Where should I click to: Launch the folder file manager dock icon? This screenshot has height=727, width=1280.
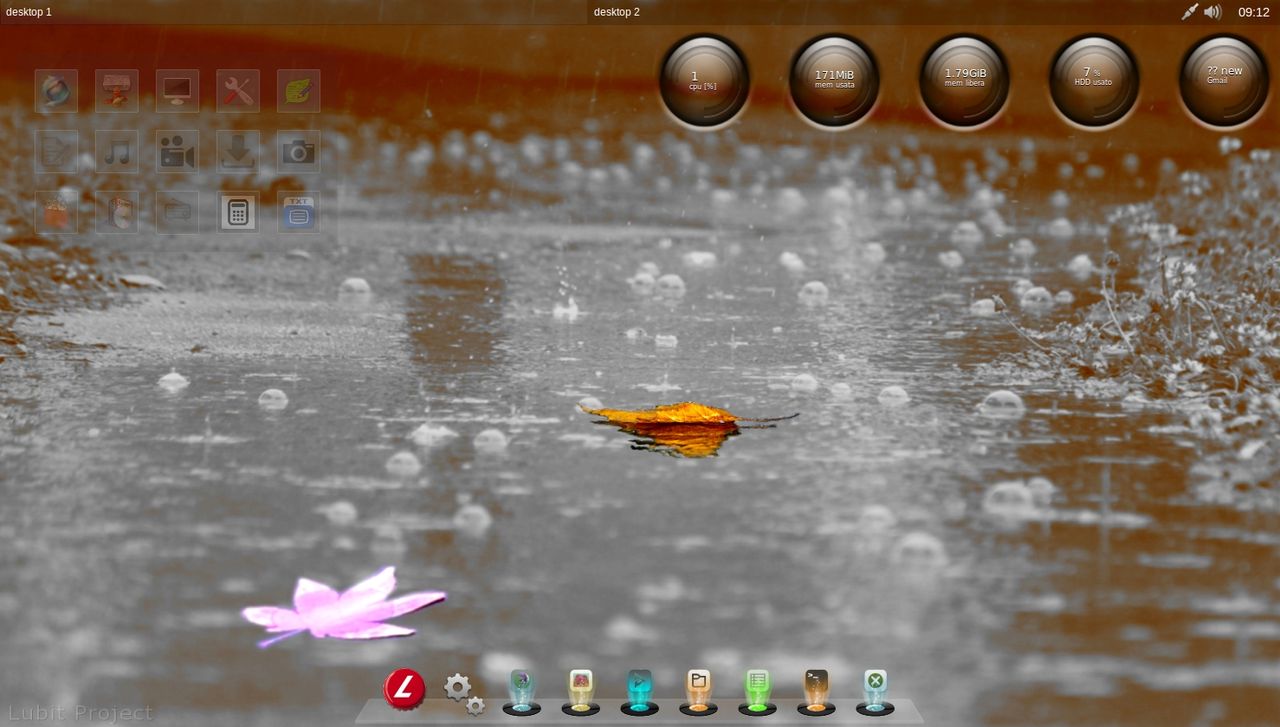click(x=698, y=692)
